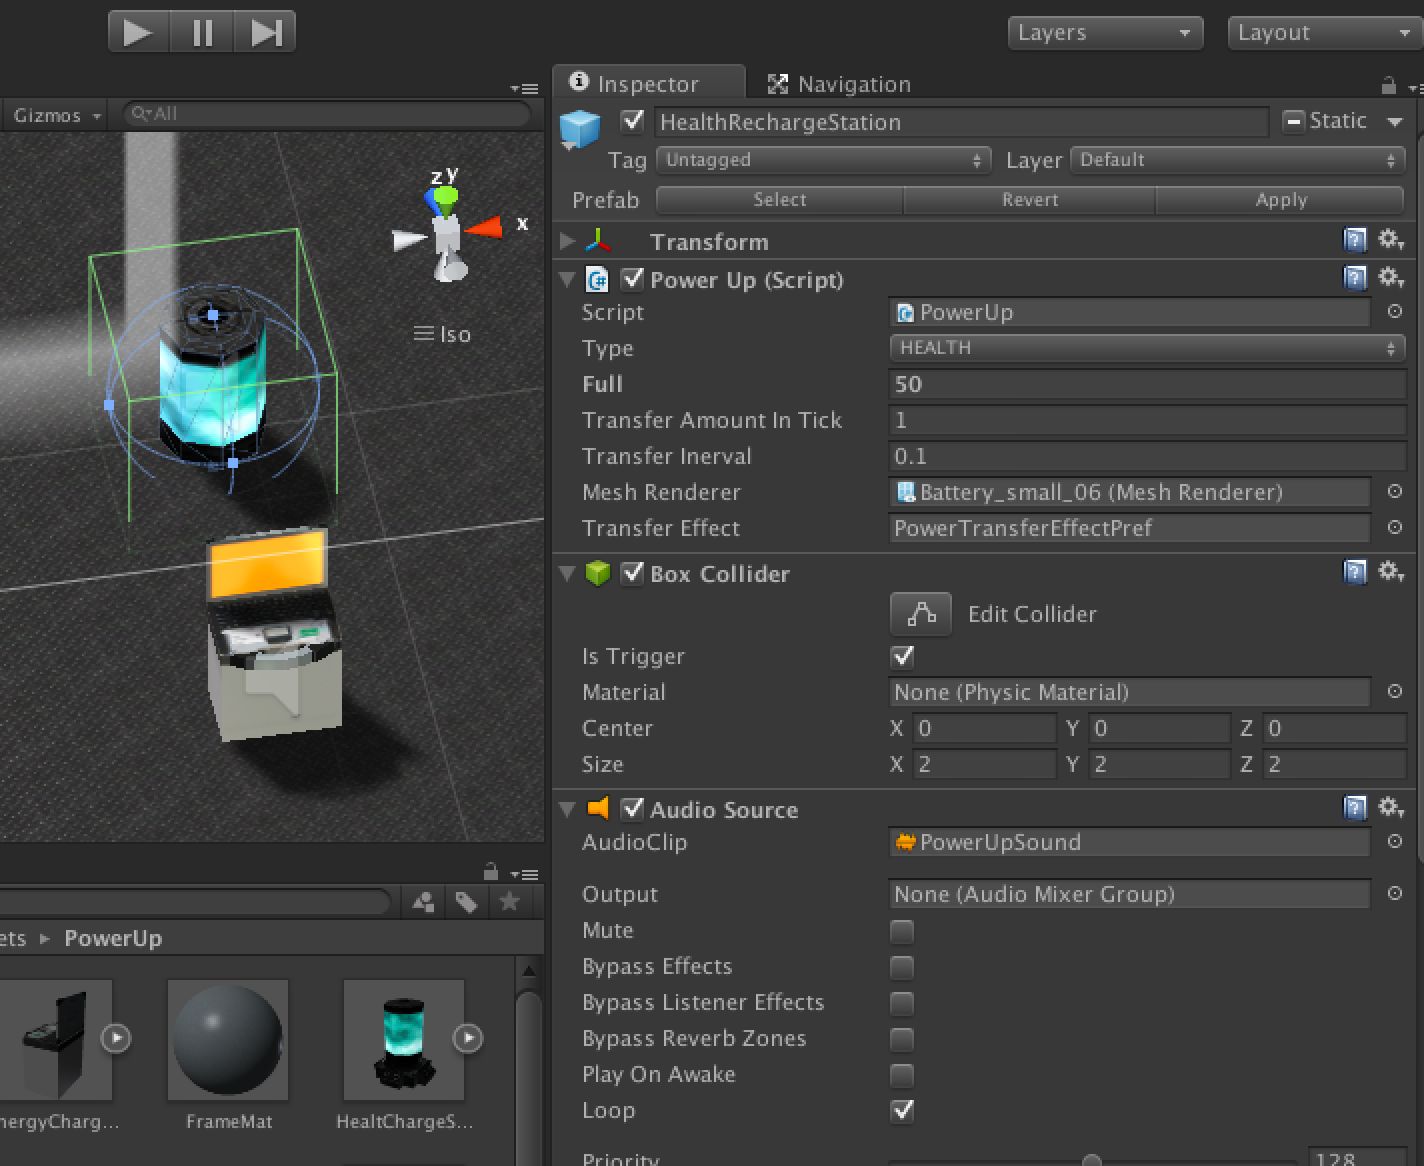Viewport: 1424px width, 1166px height.
Task: Click the prefab Apply button
Action: (x=1280, y=200)
